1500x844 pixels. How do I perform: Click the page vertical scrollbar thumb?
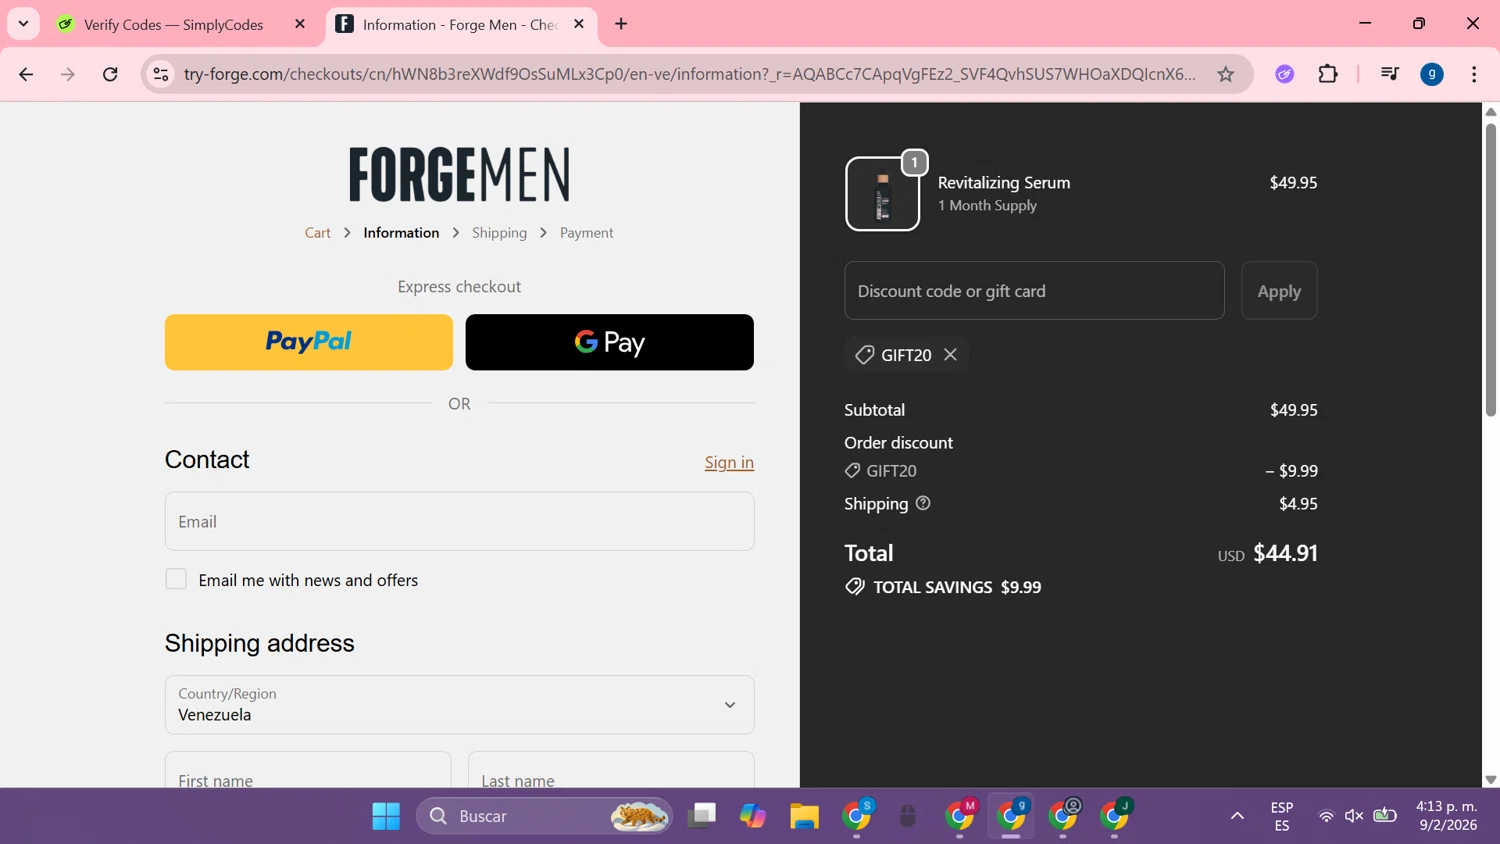[x=1490, y=270]
